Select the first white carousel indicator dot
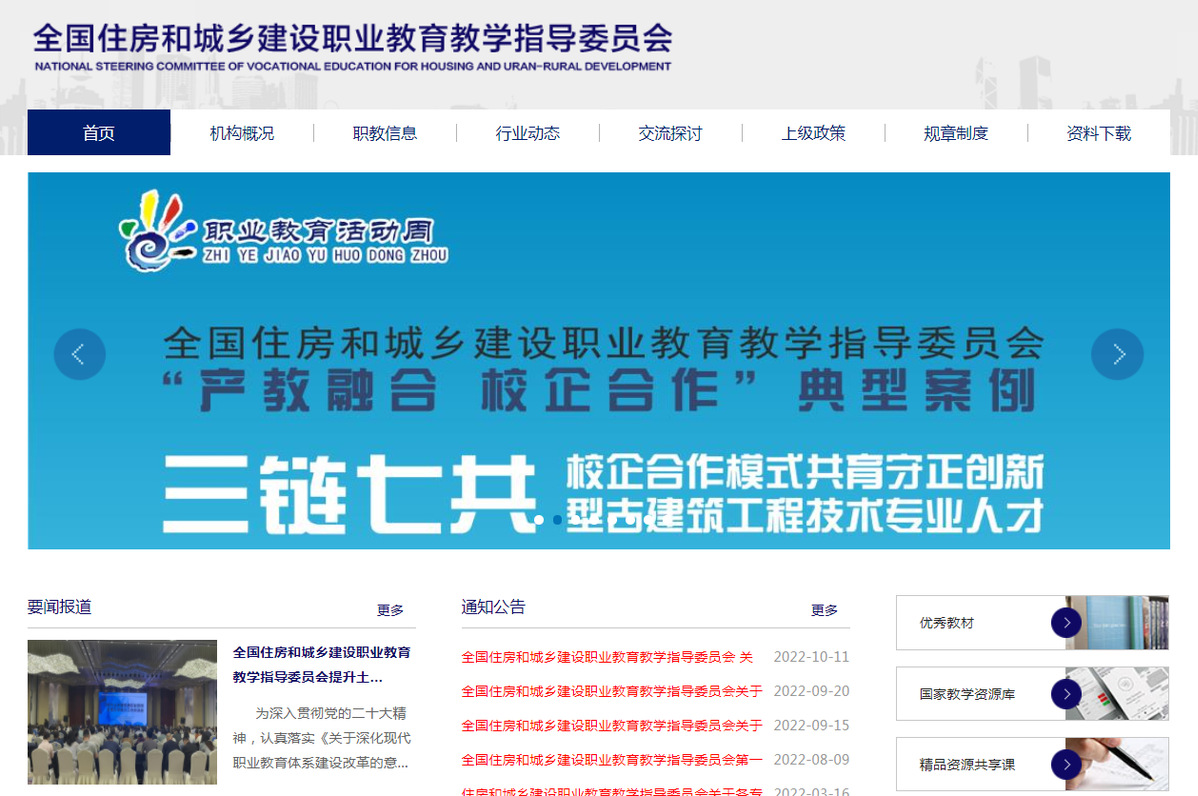Image resolution: width=1198 pixels, height=796 pixels. pyautogui.click(x=540, y=520)
